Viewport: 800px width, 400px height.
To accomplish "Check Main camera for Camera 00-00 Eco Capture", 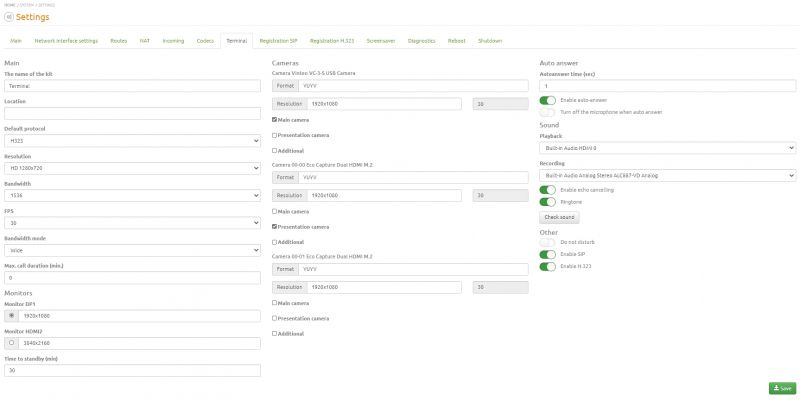I will pos(274,211).
